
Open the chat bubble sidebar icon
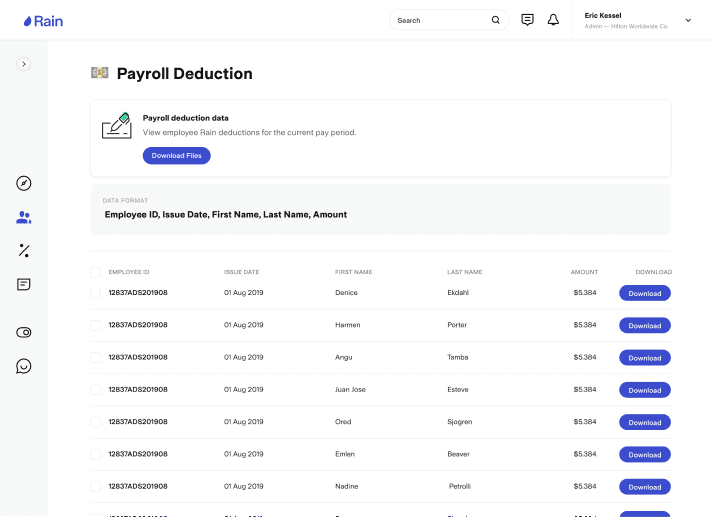pyautogui.click(x=24, y=366)
